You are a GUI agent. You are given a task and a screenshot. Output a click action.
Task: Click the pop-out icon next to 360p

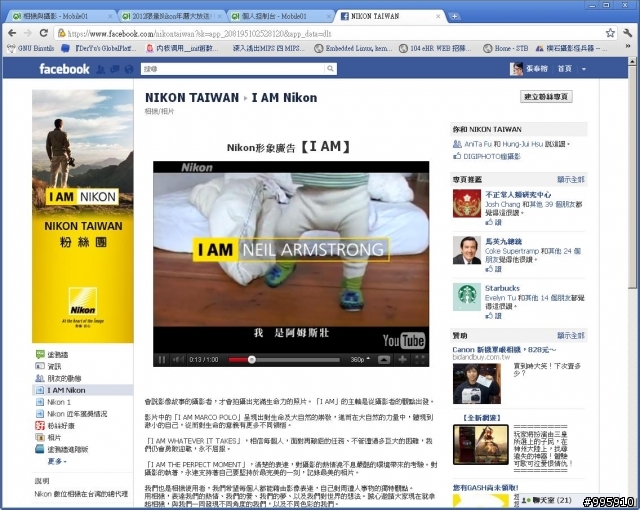point(384,359)
